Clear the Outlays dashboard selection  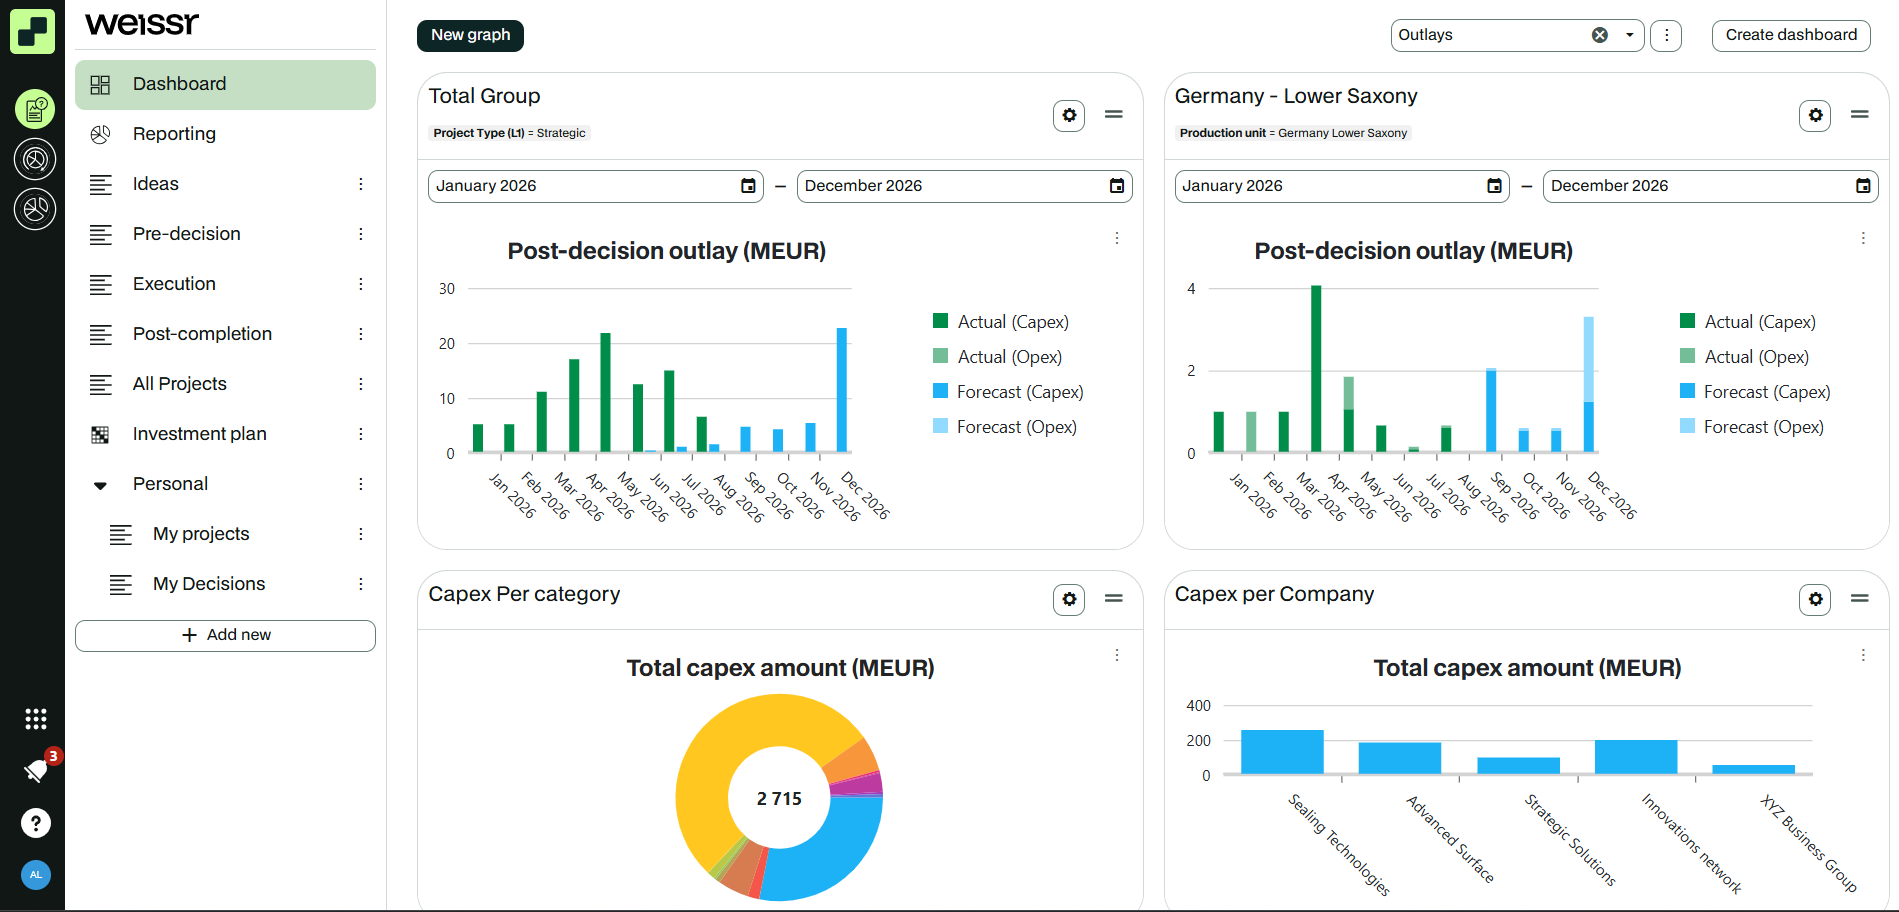(x=1600, y=35)
